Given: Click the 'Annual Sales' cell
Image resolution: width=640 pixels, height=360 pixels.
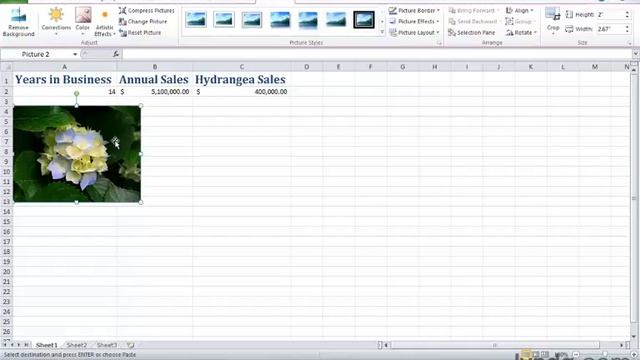Looking at the screenshot, I should click(x=155, y=80).
